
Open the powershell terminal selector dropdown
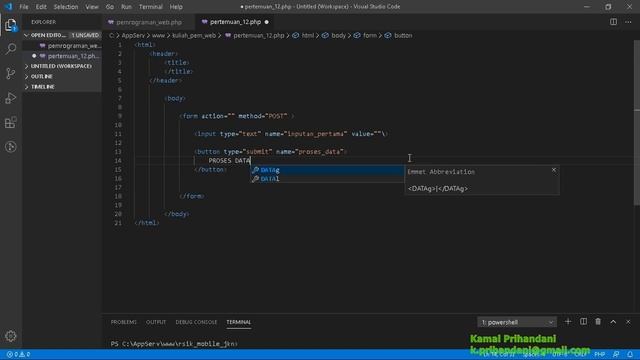click(517, 322)
